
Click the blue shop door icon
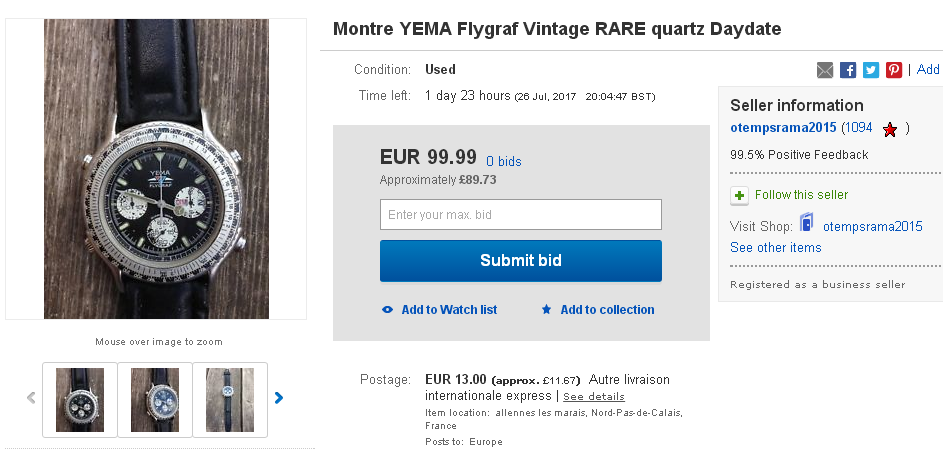tap(806, 224)
